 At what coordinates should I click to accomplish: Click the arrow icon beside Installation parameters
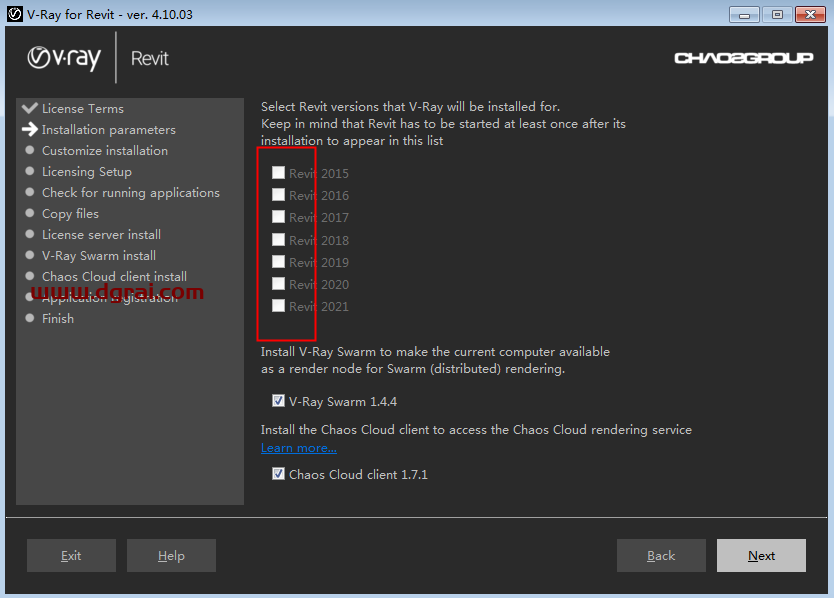point(29,129)
